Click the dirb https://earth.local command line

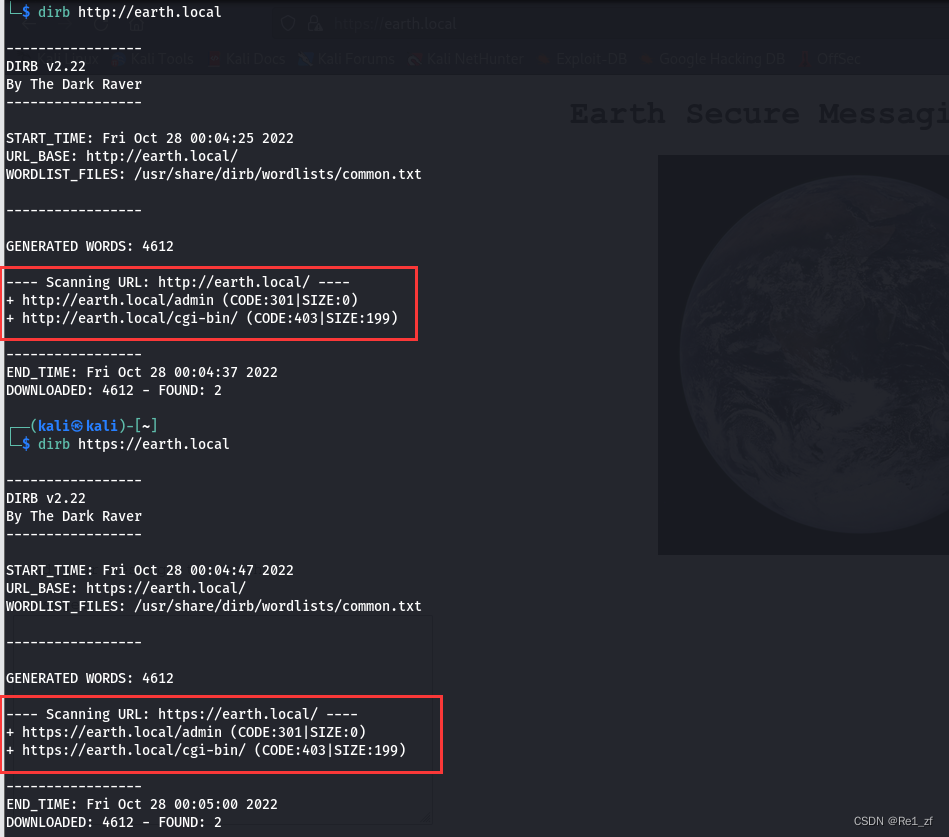(x=133, y=444)
